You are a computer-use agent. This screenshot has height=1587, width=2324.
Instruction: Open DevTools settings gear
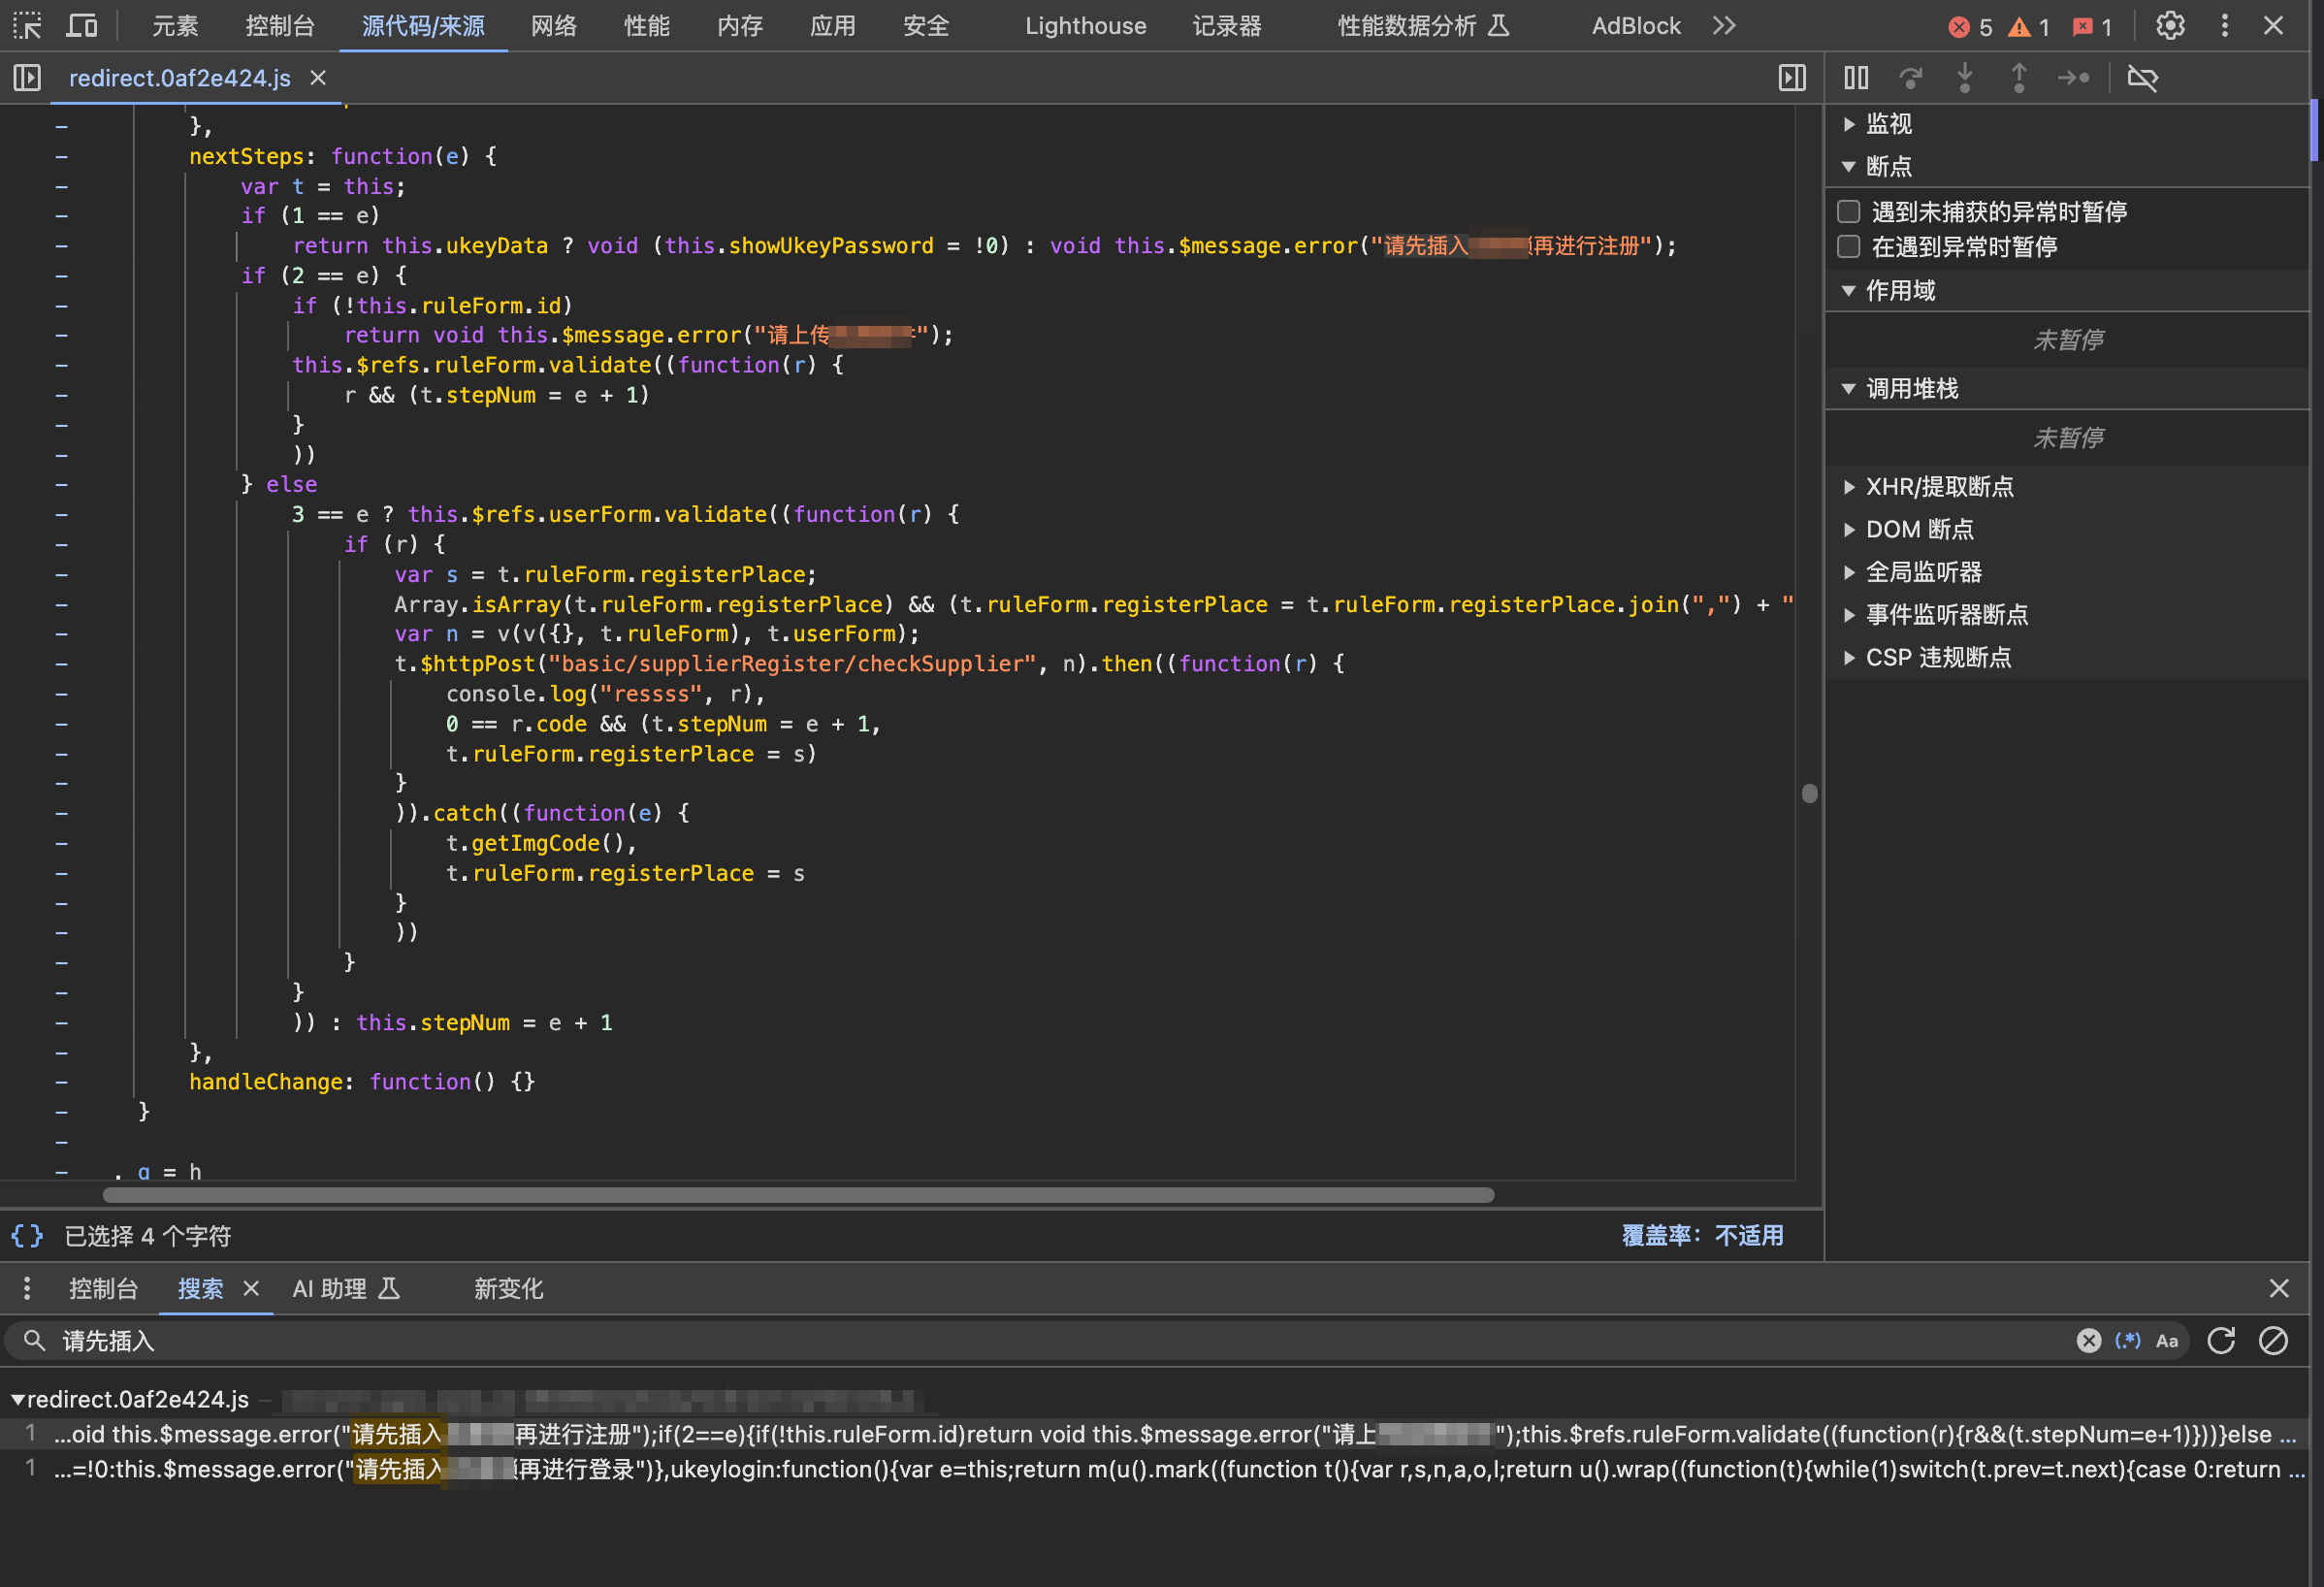2170,26
